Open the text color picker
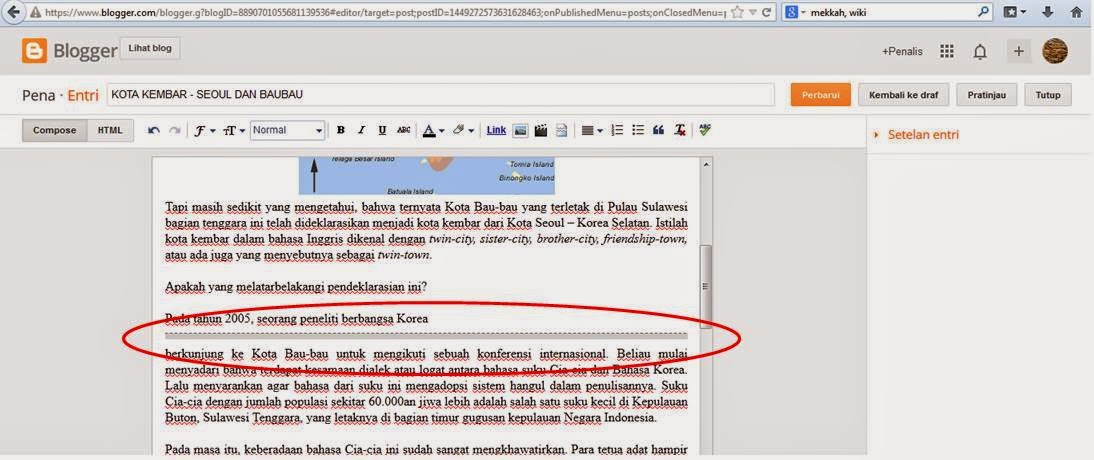Screen dimensions: 1094x460 click(433, 131)
